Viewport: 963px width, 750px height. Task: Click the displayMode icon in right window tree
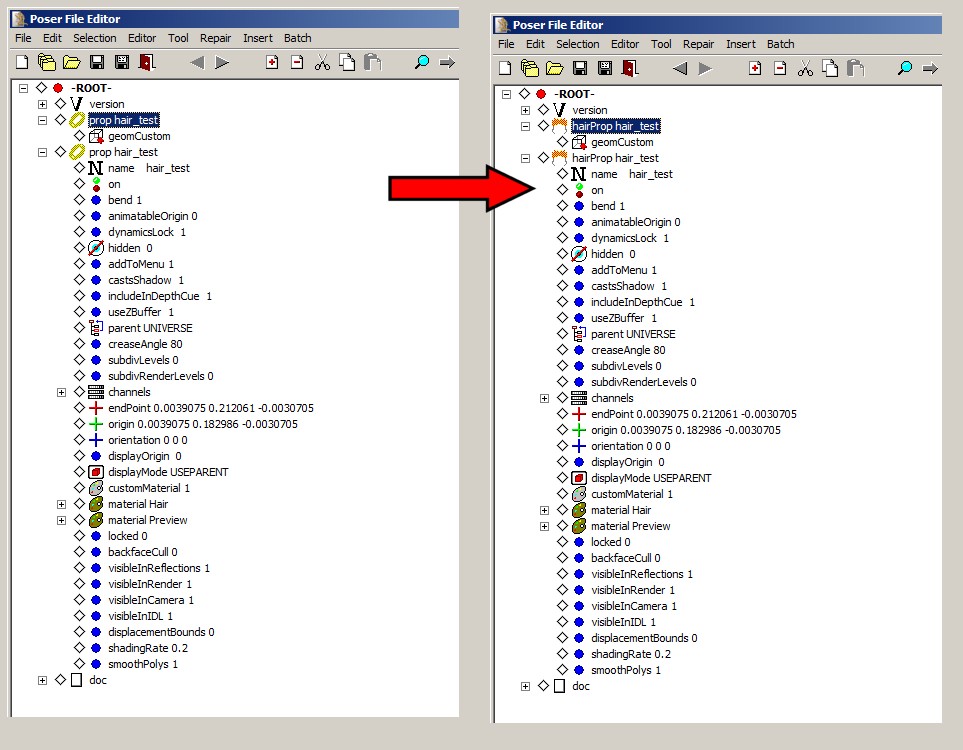579,478
